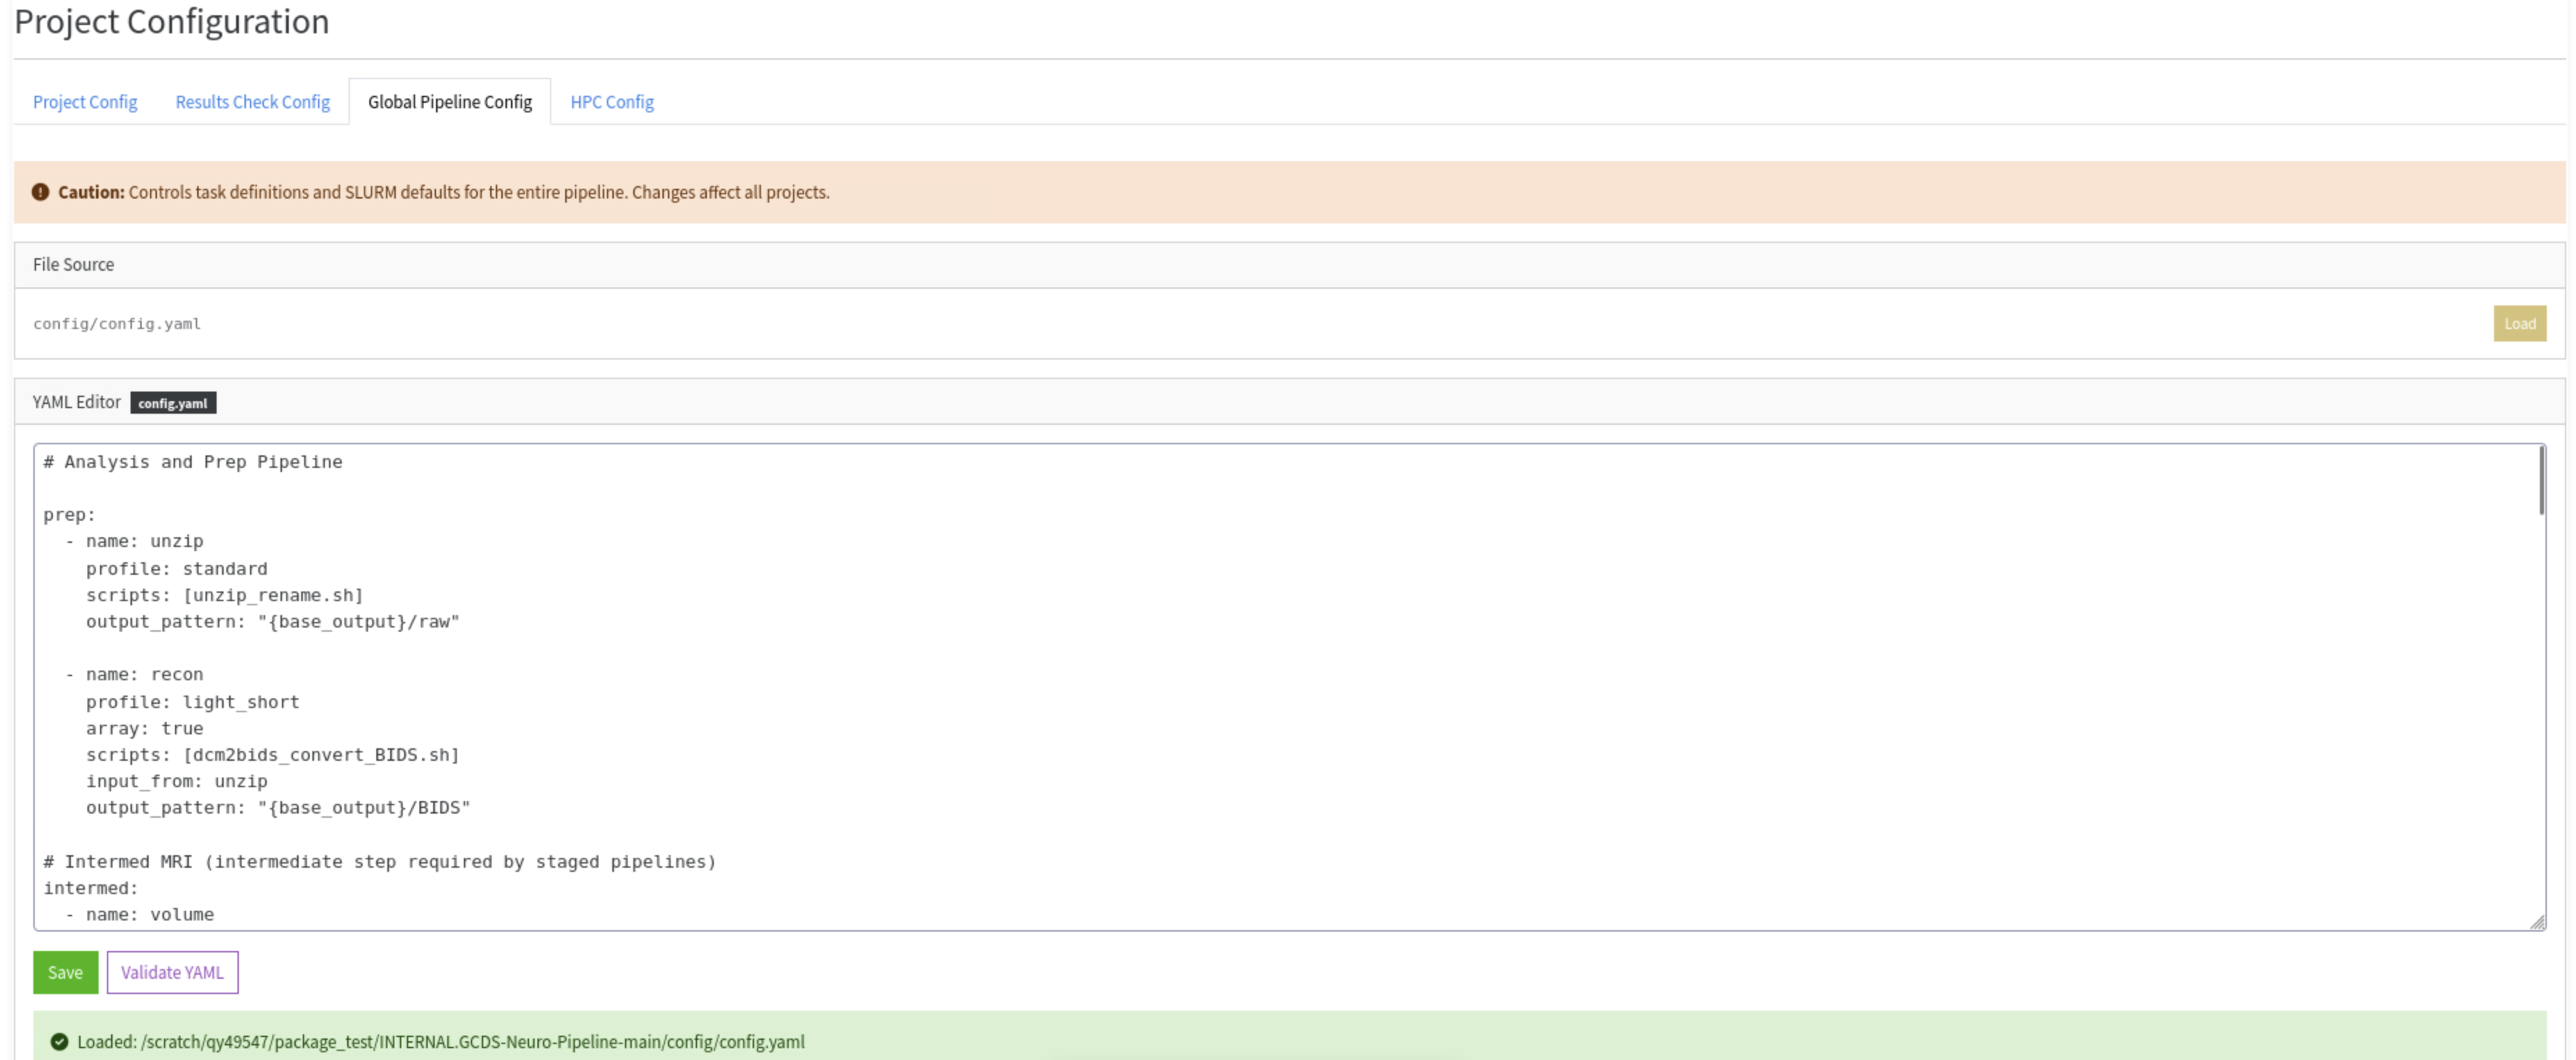Click the YAML editor vertical scrollbar
This screenshot has width=2576, height=1060.
pyautogui.click(x=2541, y=481)
